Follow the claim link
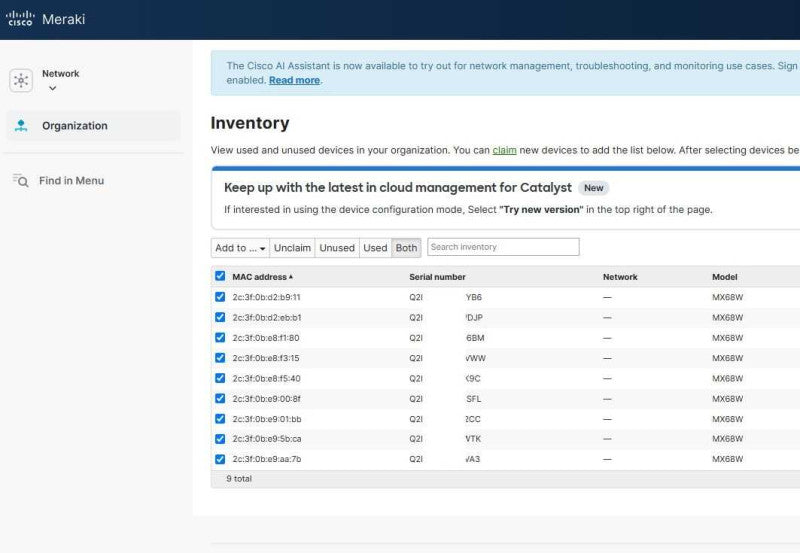Image resolution: width=800 pixels, height=553 pixels. tap(504, 150)
